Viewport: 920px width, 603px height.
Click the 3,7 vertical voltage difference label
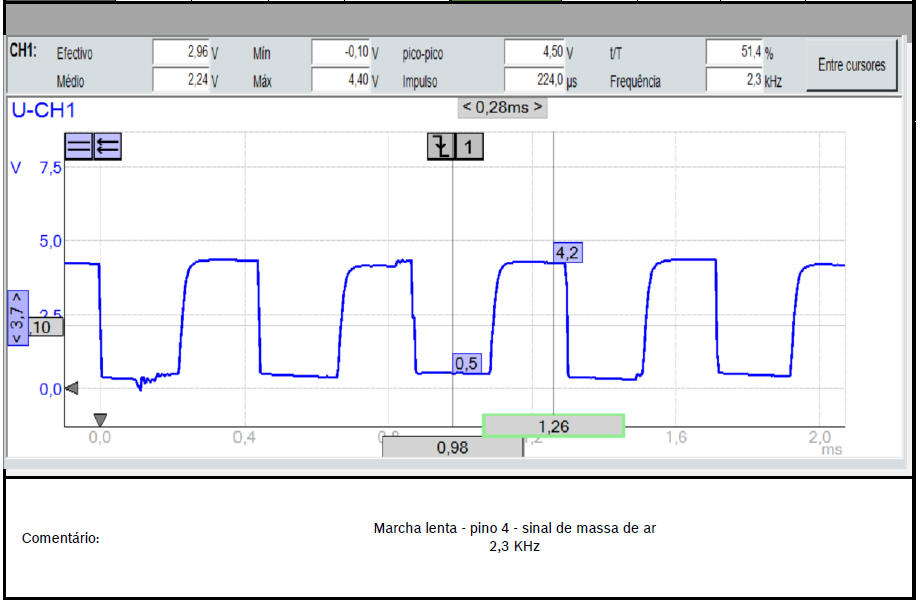[18, 318]
